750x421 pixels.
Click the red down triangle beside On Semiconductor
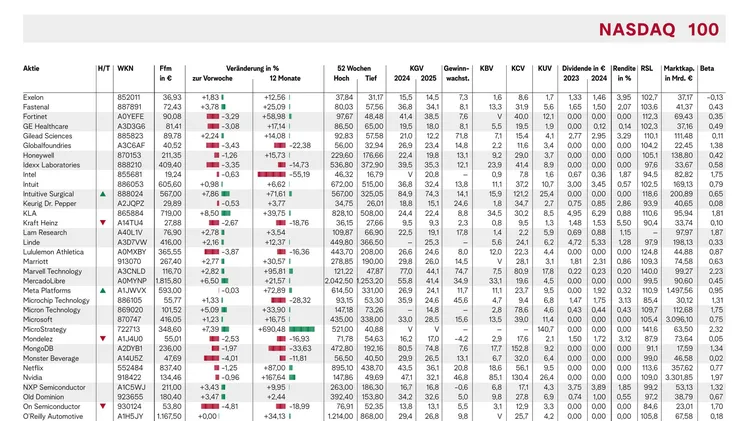[x=103, y=406]
